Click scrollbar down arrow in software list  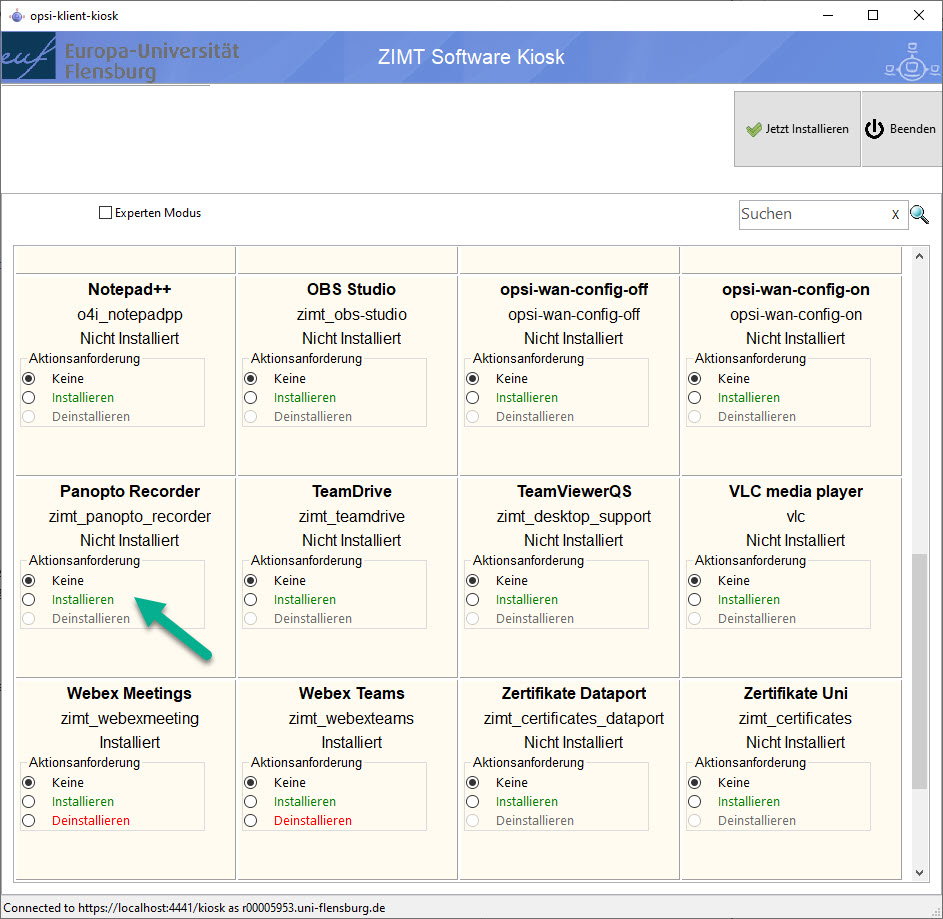tap(920, 872)
